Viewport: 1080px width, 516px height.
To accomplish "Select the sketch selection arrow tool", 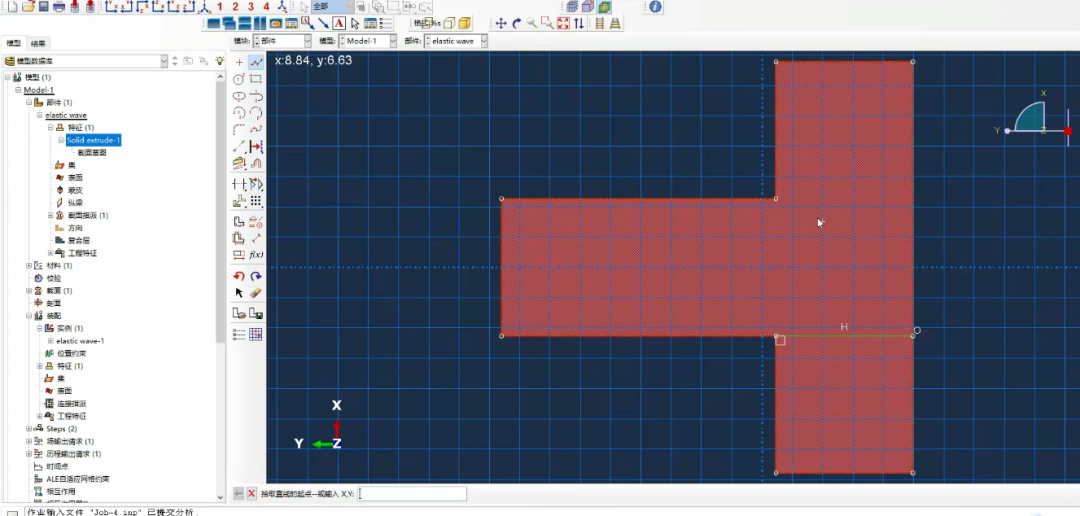I will point(239,293).
